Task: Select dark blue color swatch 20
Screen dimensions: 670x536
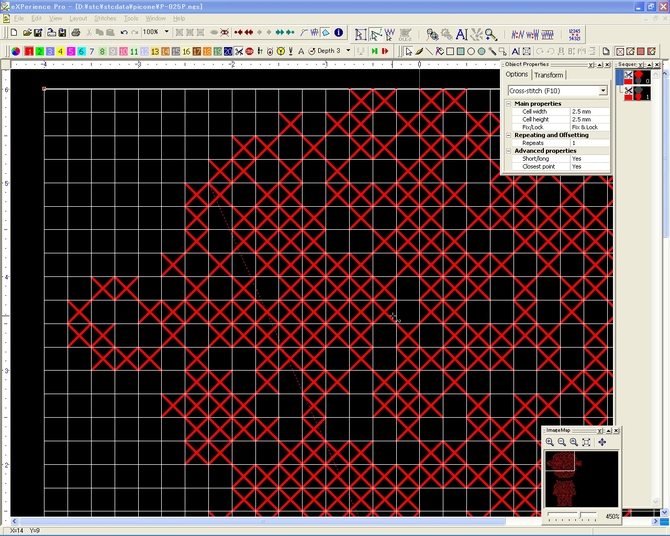Action: coord(228,51)
